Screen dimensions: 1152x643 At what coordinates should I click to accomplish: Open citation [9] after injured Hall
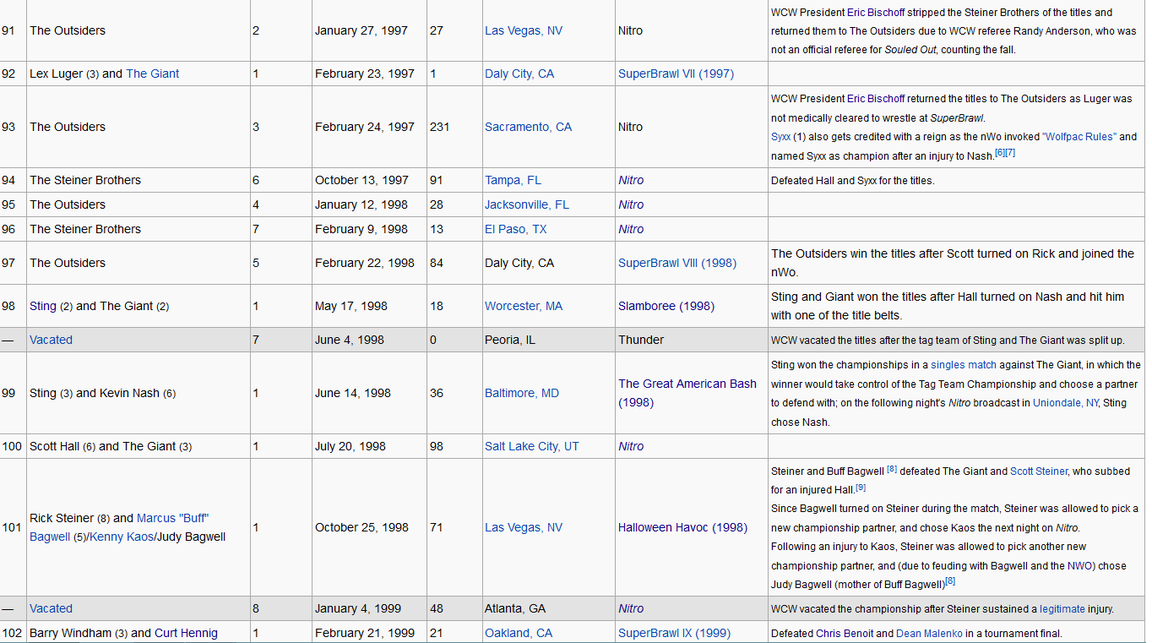click(x=860, y=487)
